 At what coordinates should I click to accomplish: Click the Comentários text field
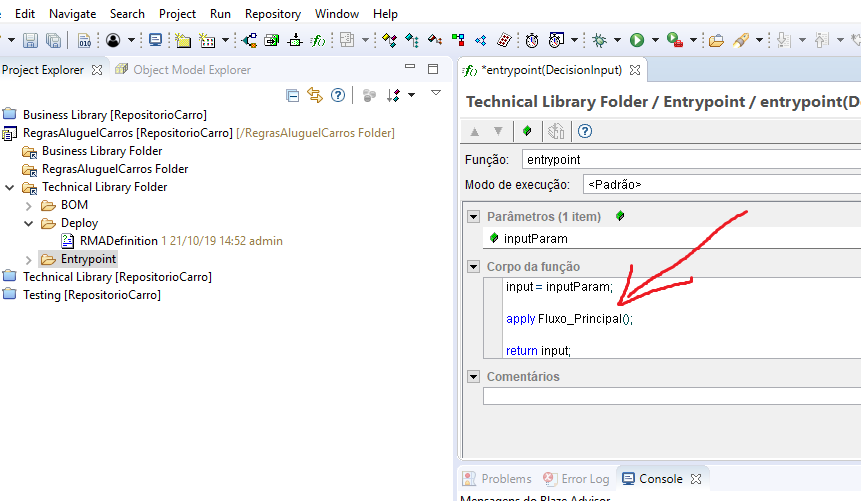pyautogui.click(x=672, y=396)
